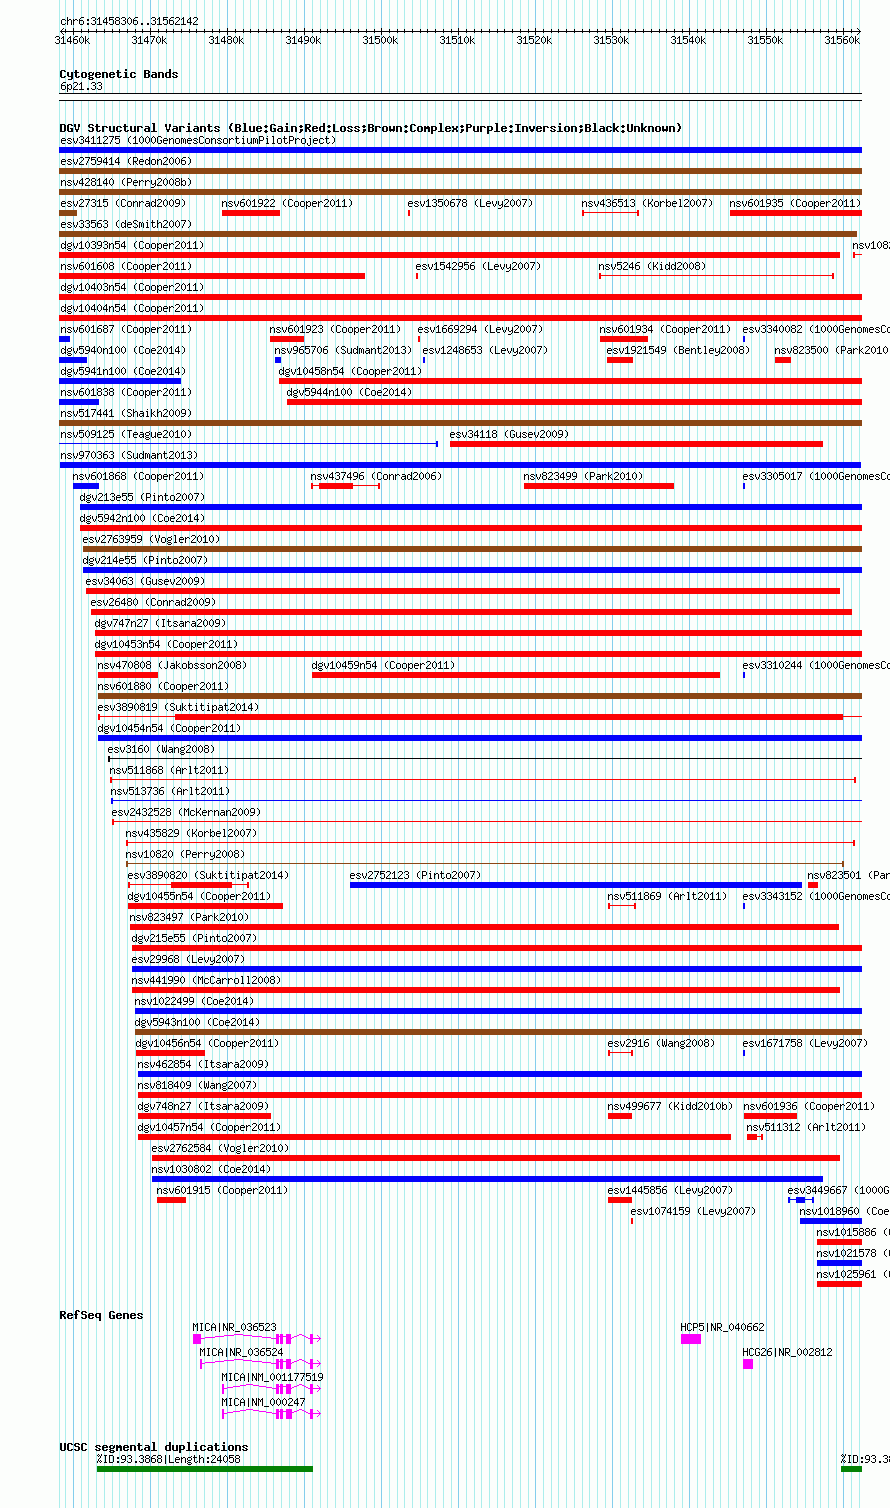The image size is (890, 1508).
Task: Click the red bar of nsv601608 (Cooper2011)
Action: pos(212,276)
